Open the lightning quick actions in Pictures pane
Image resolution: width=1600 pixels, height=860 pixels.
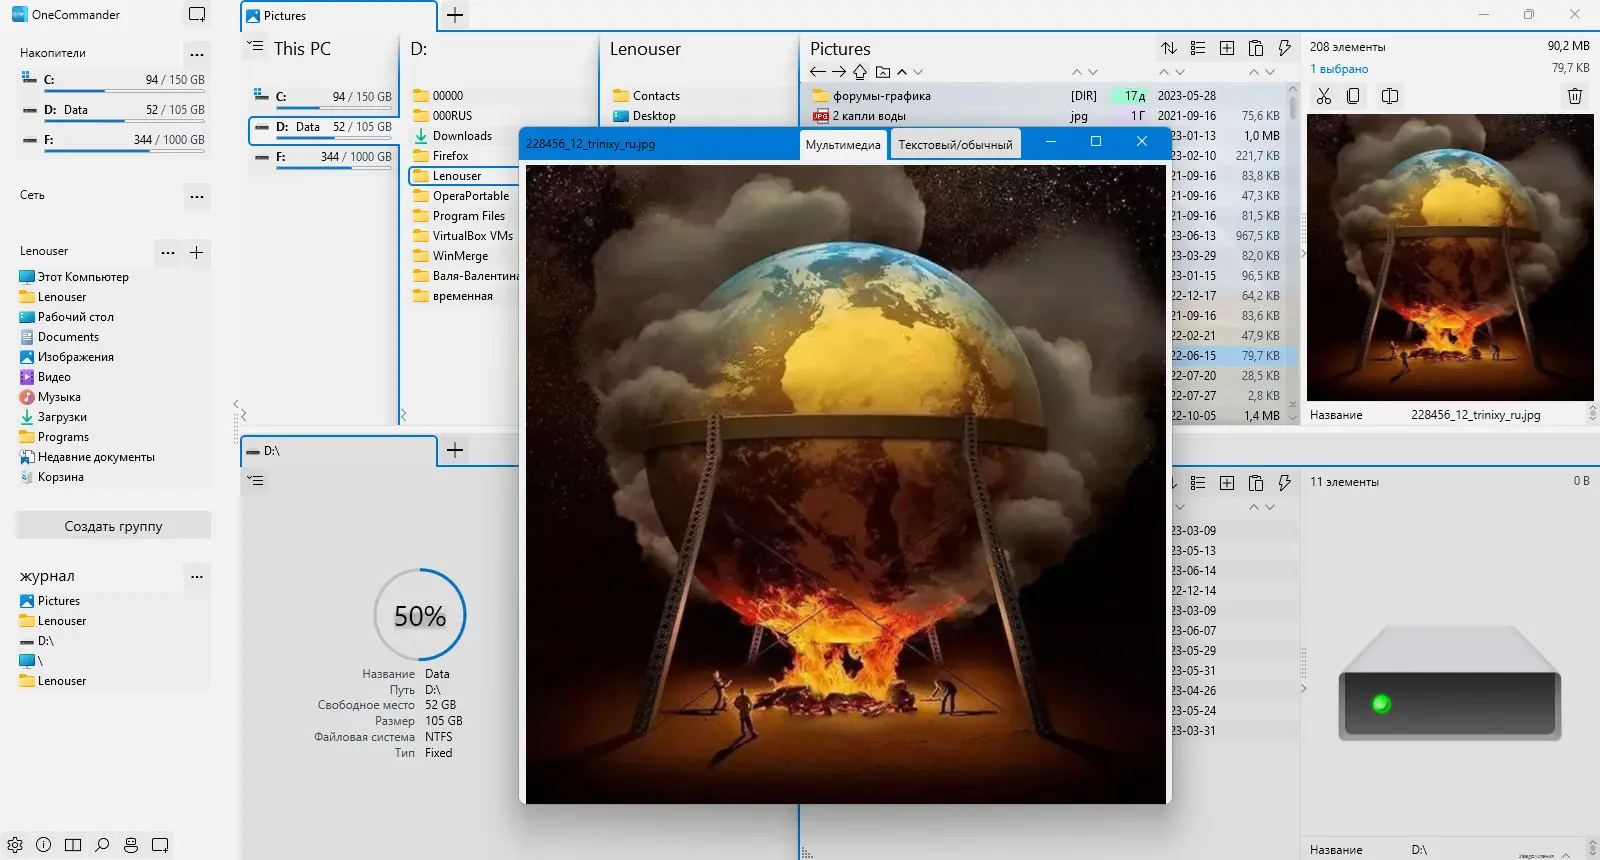pyautogui.click(x=1285, y=48)
